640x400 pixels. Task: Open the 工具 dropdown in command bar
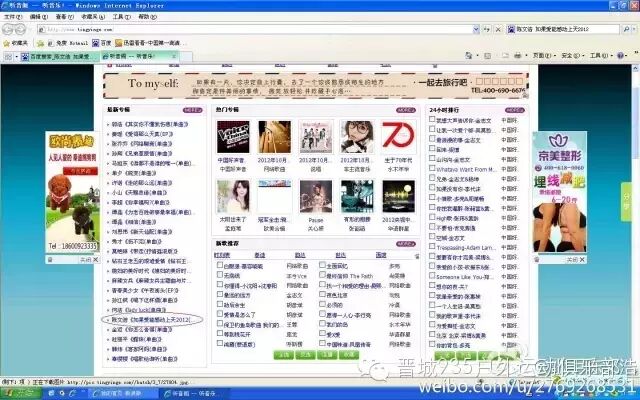[600, 56]
